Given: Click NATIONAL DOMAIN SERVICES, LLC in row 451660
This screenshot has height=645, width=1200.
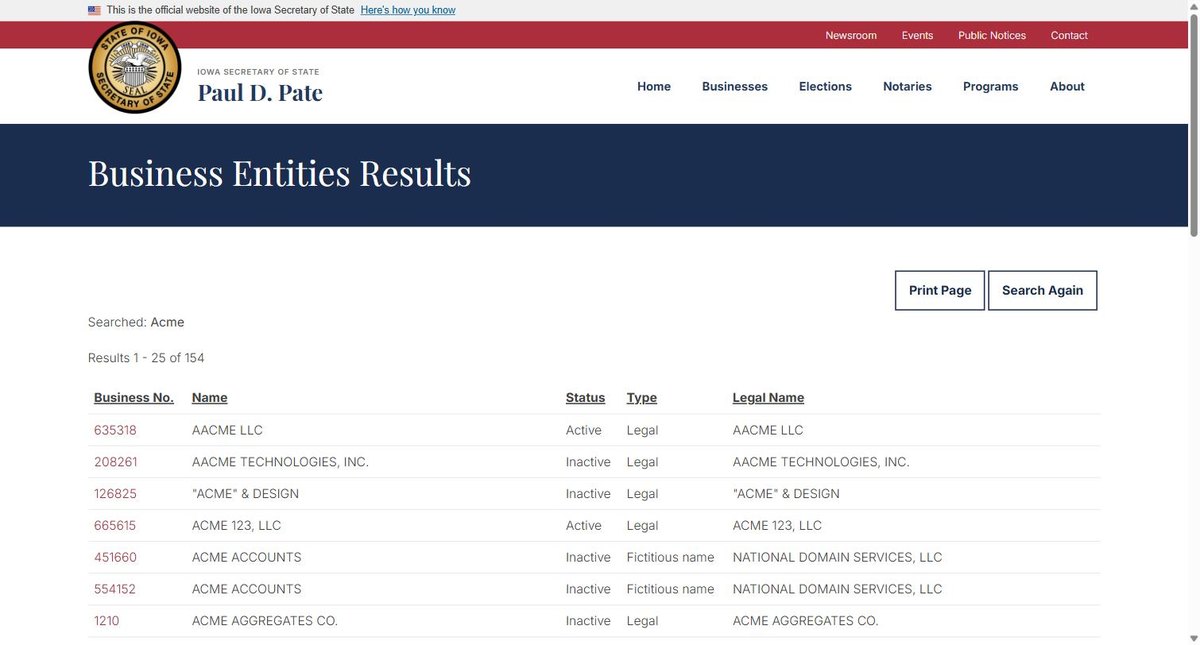Looking at the screenshot, I should (838, 557).
